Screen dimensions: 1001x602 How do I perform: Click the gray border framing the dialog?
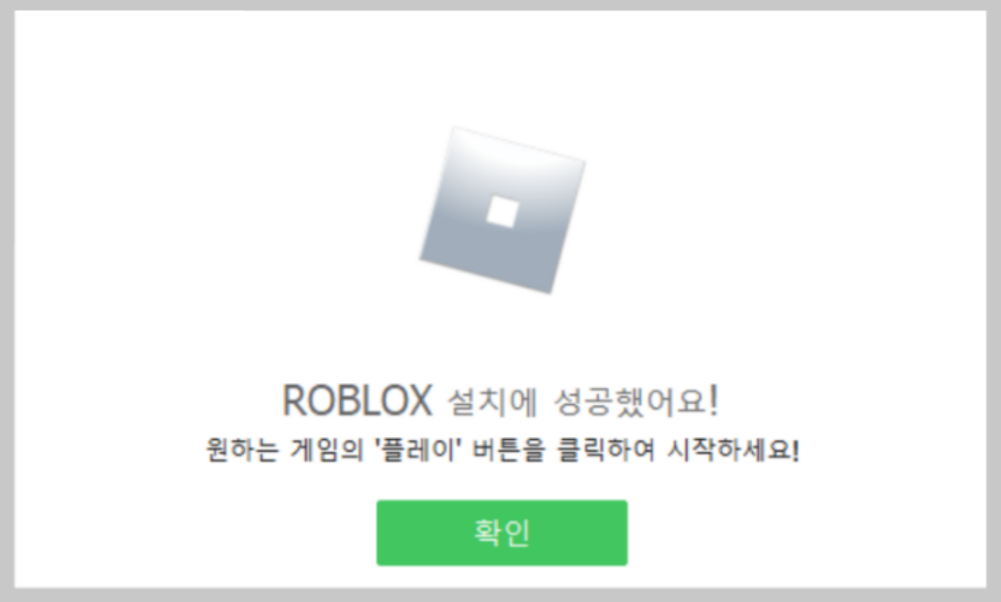coord(500,4)
